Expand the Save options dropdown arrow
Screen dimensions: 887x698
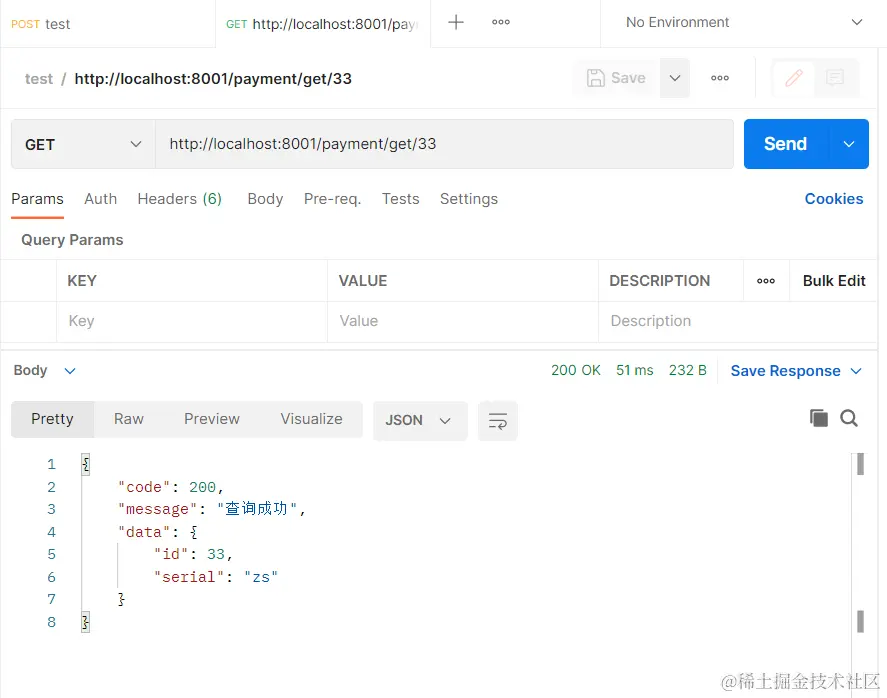675,77
